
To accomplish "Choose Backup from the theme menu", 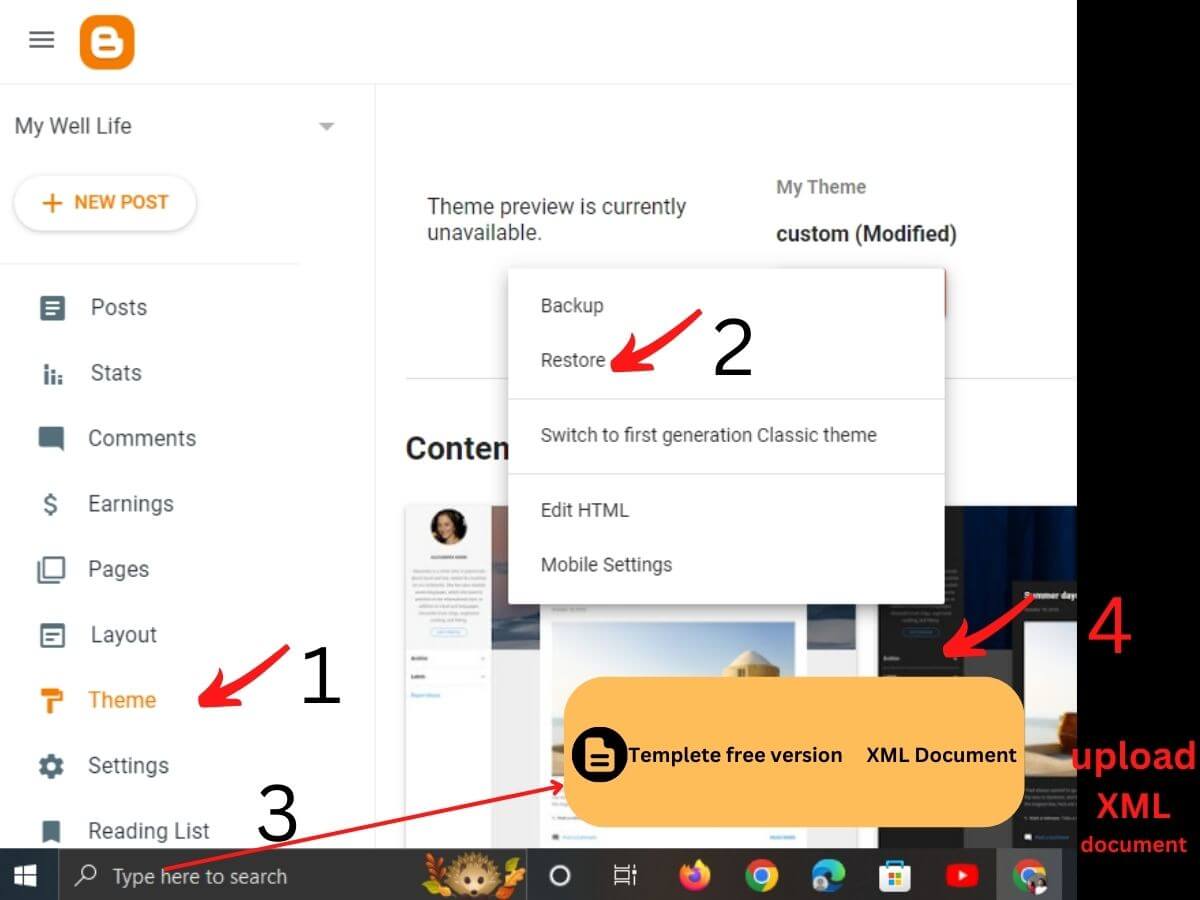I will pyautogui.click(x=572, y=305).
